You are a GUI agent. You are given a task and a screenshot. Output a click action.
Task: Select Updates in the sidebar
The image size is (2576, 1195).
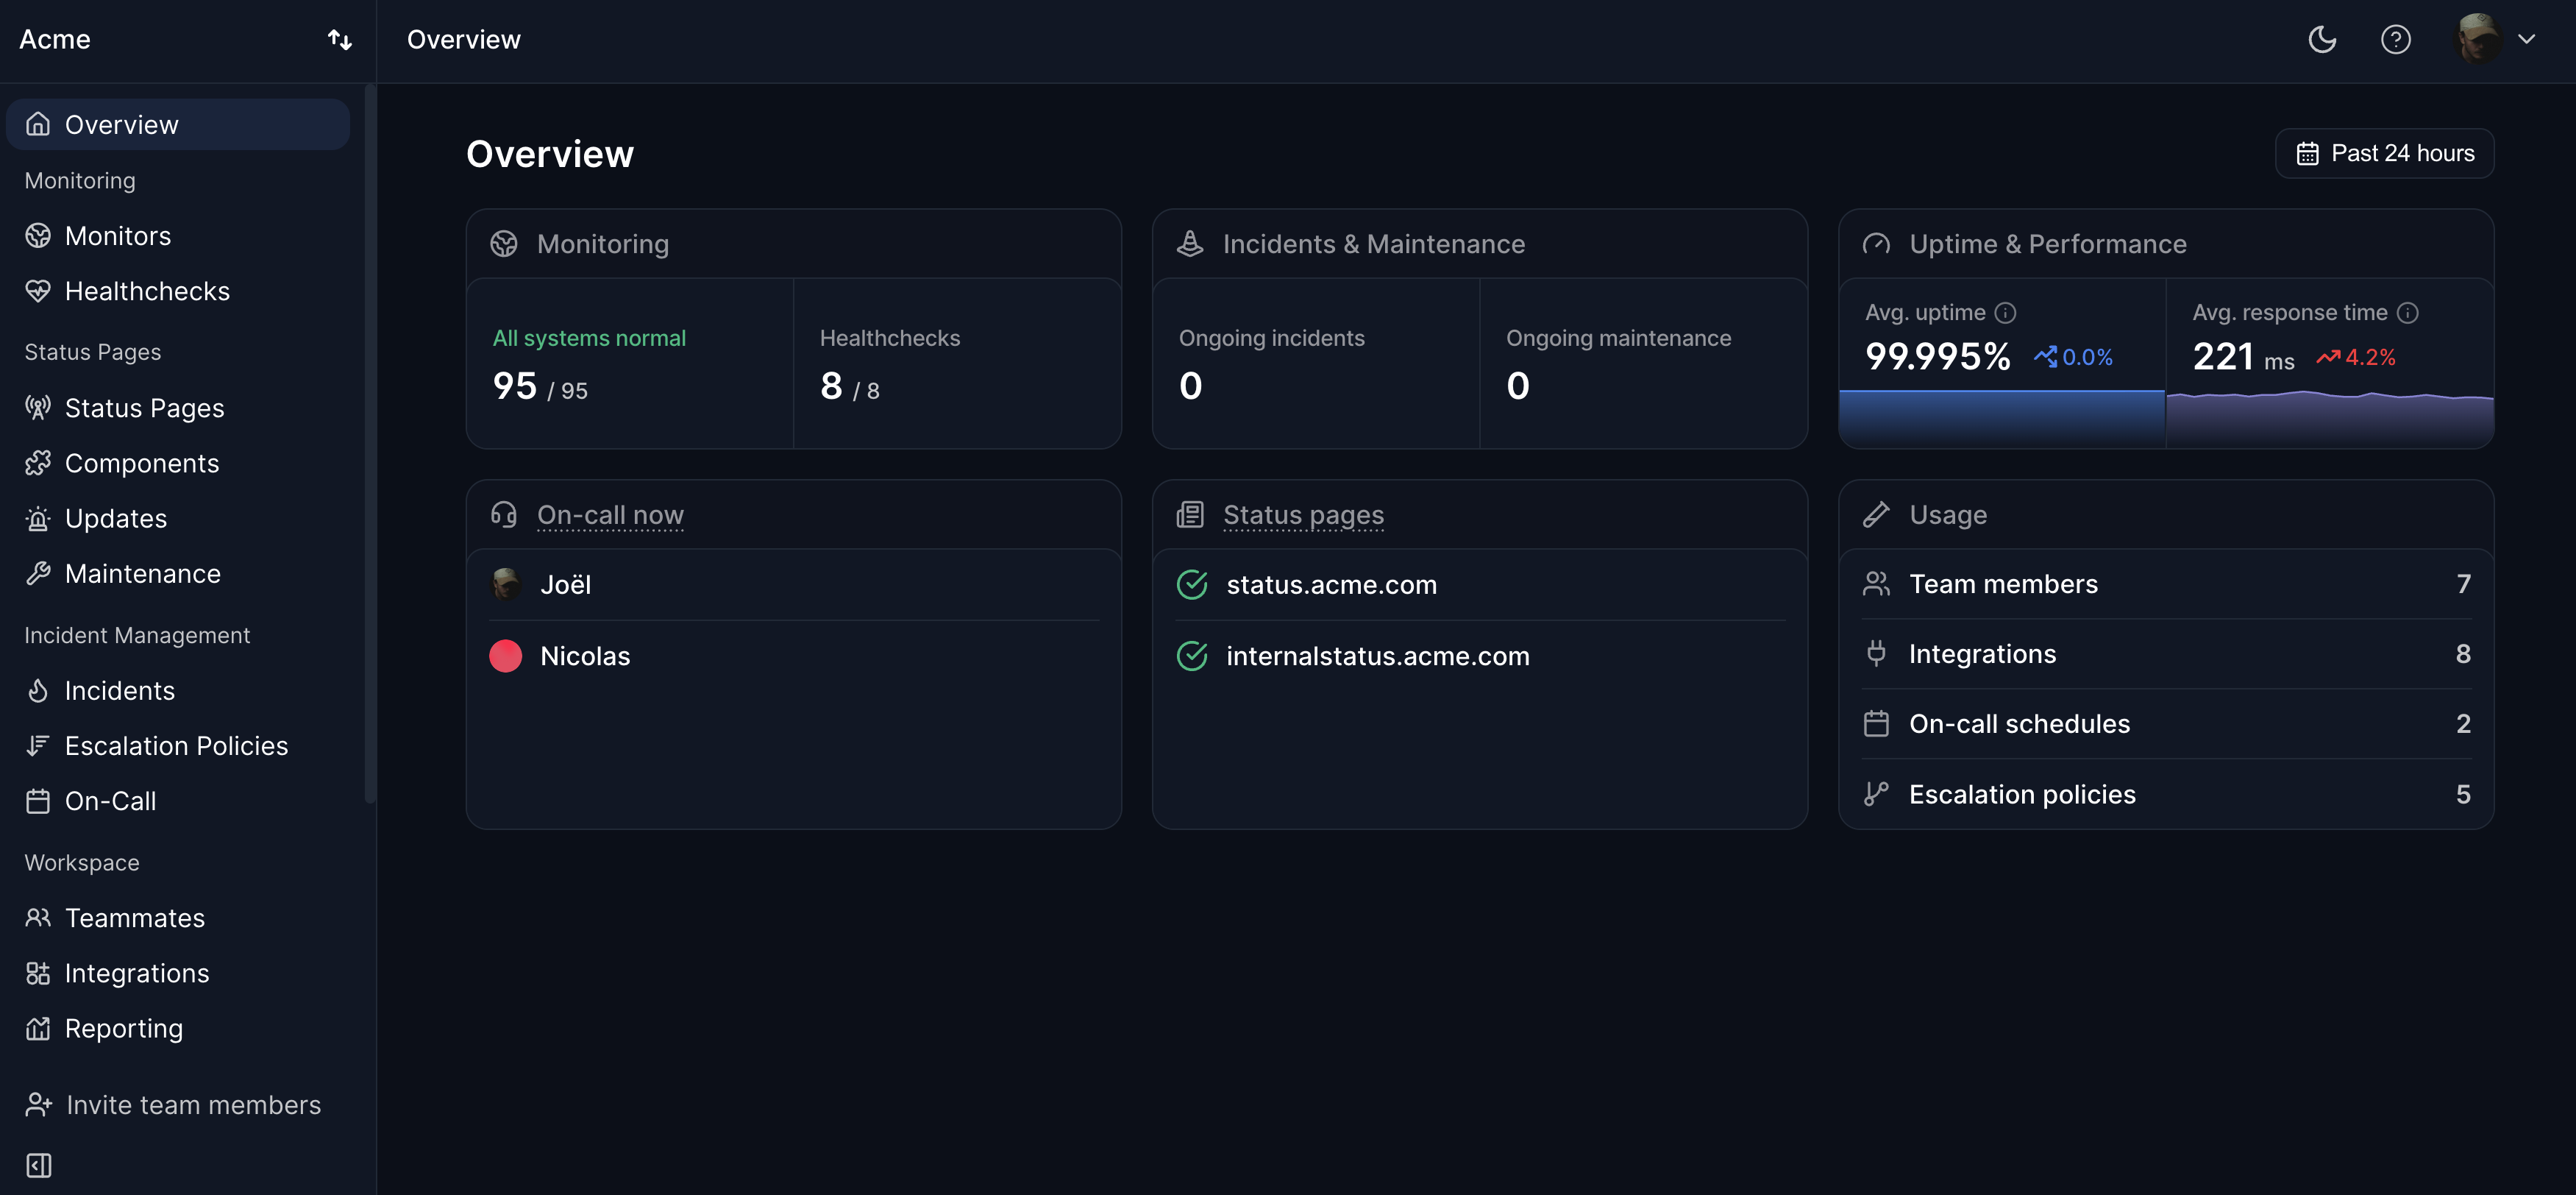pyautogui.click(x=178, y=518)
